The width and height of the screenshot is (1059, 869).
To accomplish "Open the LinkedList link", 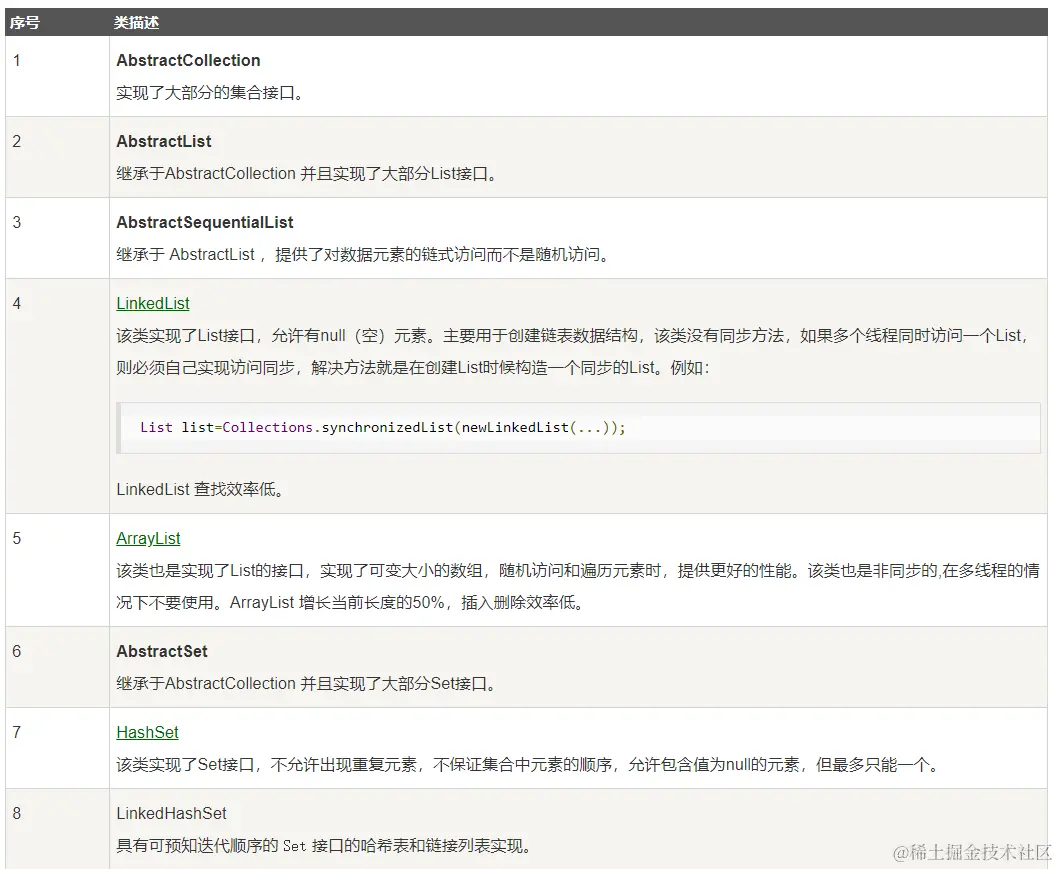I will coord(153,303).
